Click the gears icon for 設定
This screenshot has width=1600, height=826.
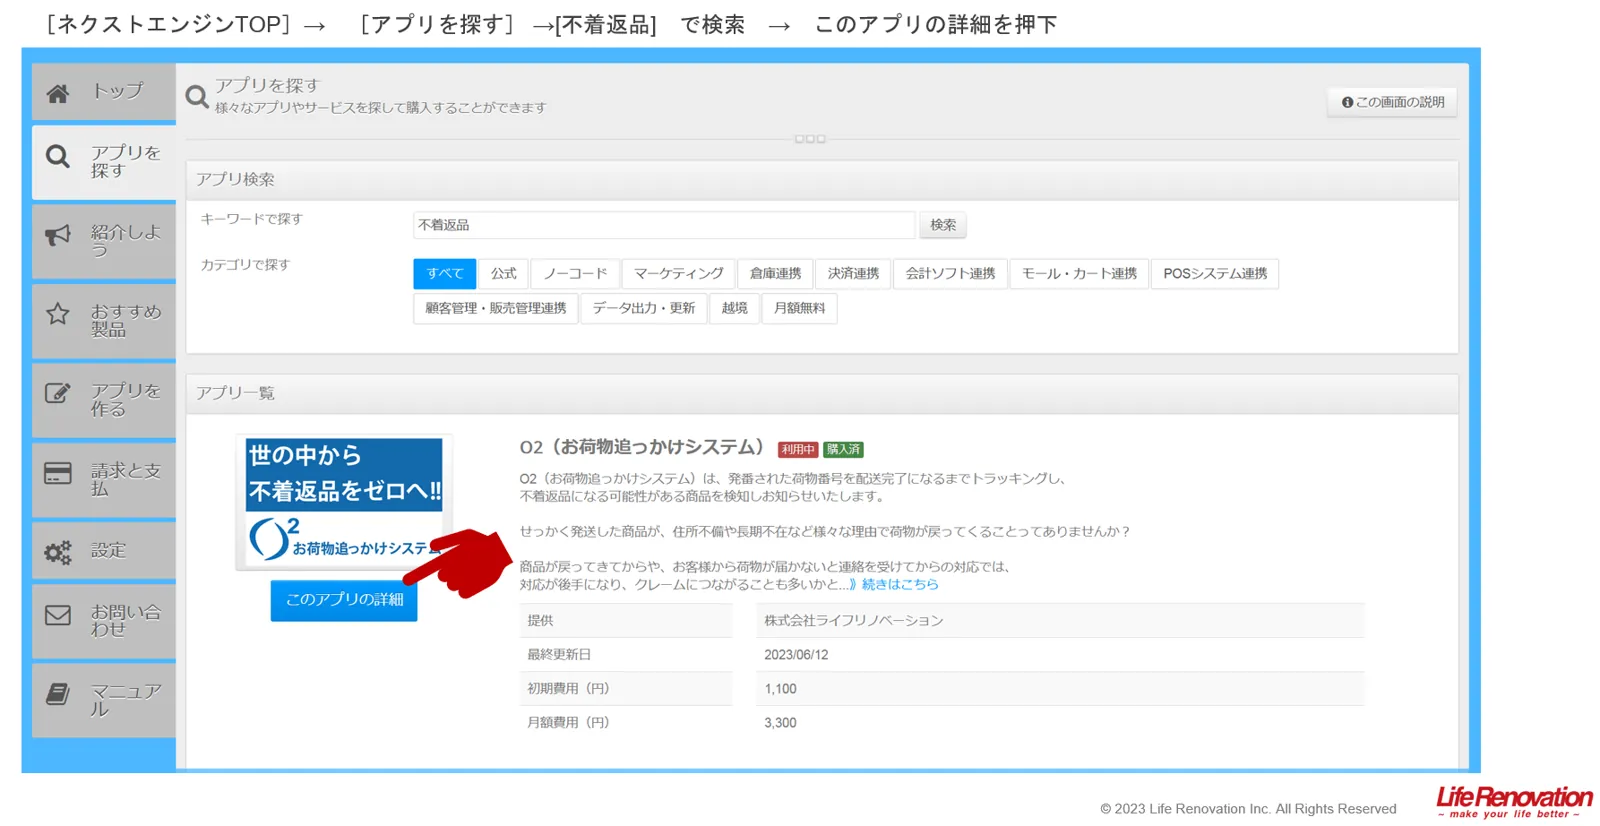pyautogui.click(x=58, y=552)
